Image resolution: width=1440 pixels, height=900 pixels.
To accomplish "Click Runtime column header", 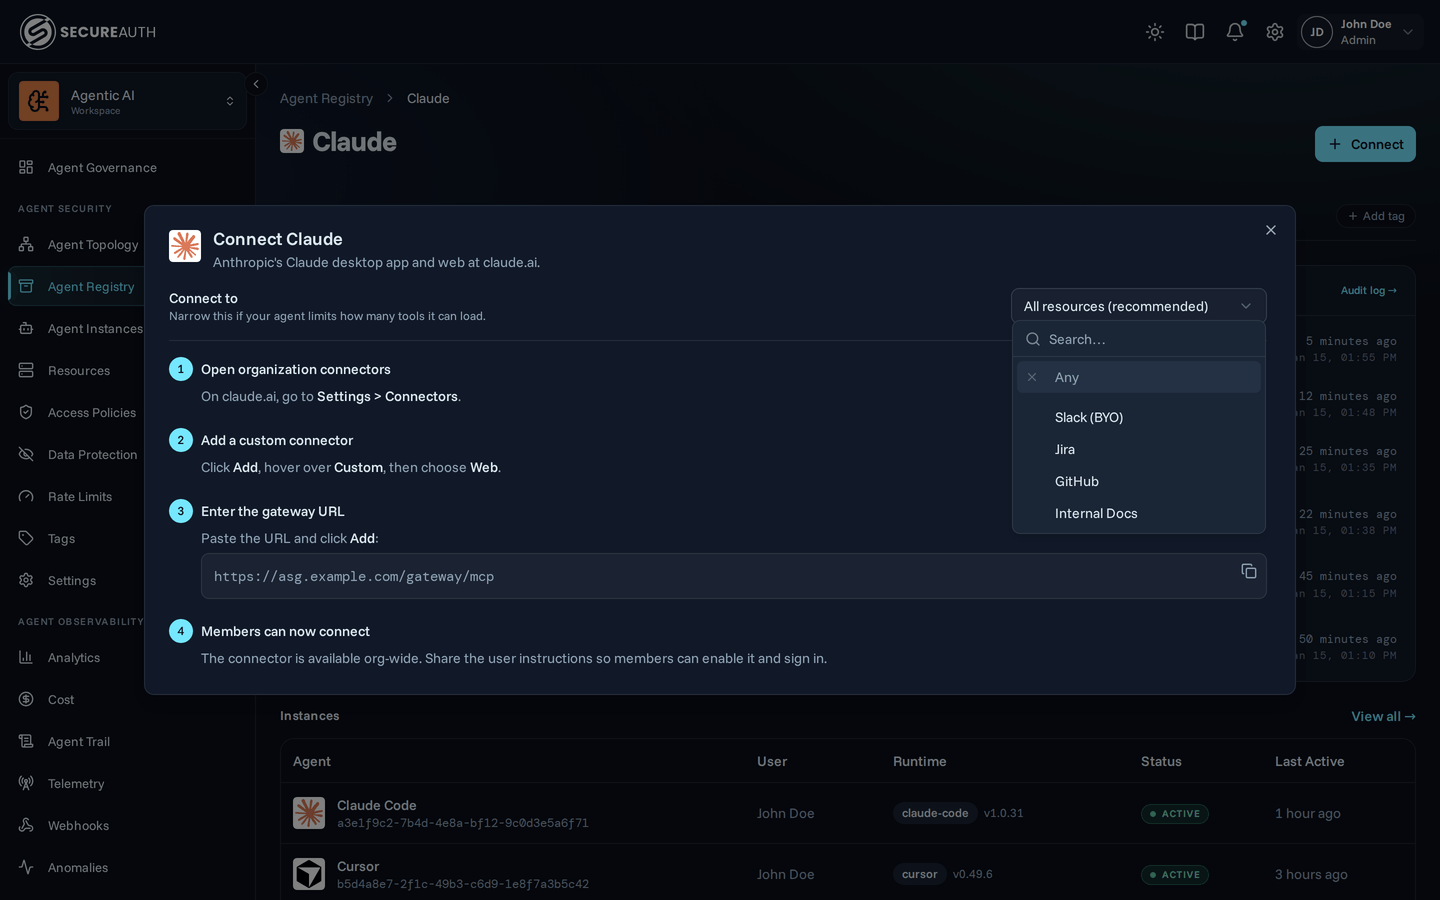I will tap(919, 761).
